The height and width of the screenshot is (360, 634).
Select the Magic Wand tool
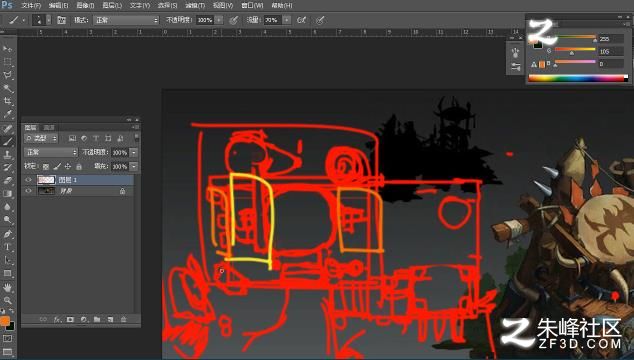pos(7,88)
